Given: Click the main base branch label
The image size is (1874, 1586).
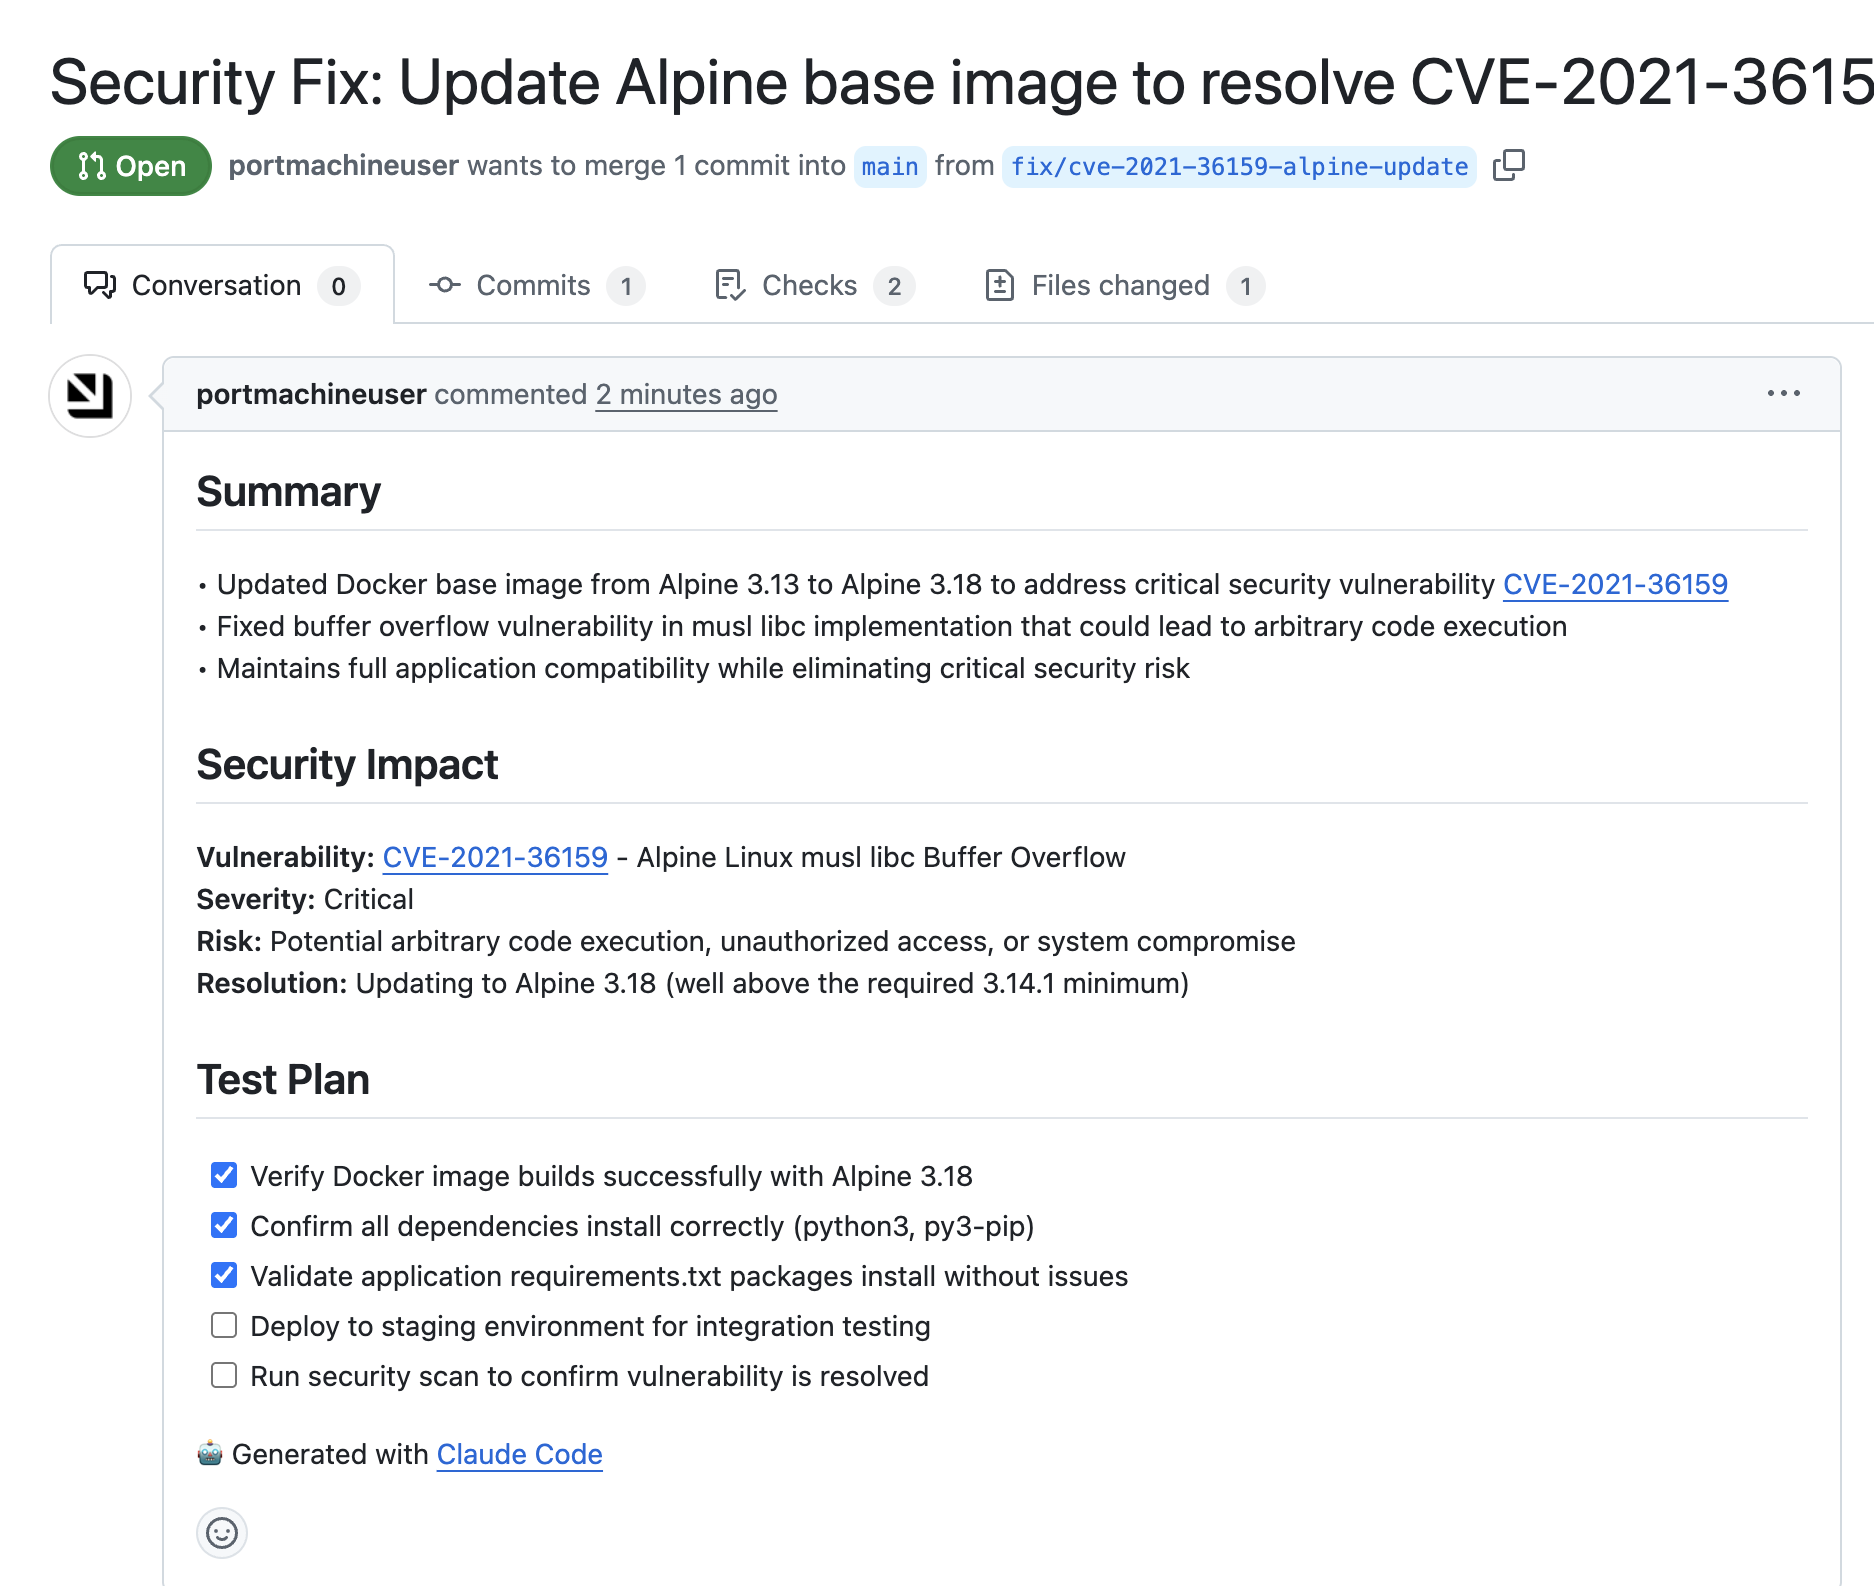Looking at the screenshot, I should (x=889, y=166).
